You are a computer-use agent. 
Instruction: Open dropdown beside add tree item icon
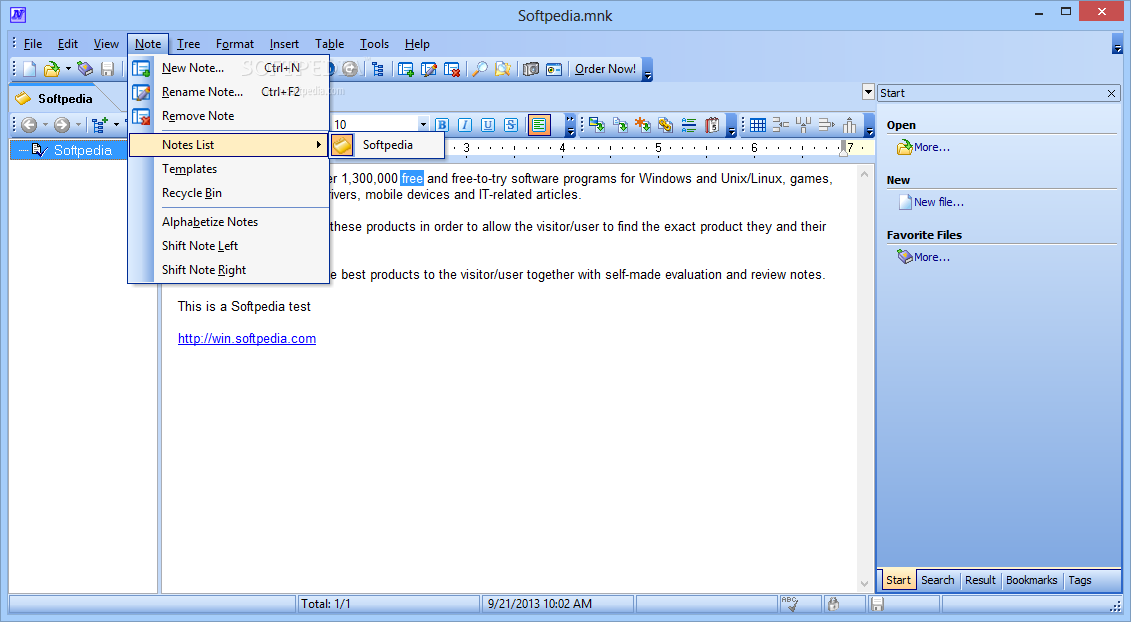(x=116, y=125)
